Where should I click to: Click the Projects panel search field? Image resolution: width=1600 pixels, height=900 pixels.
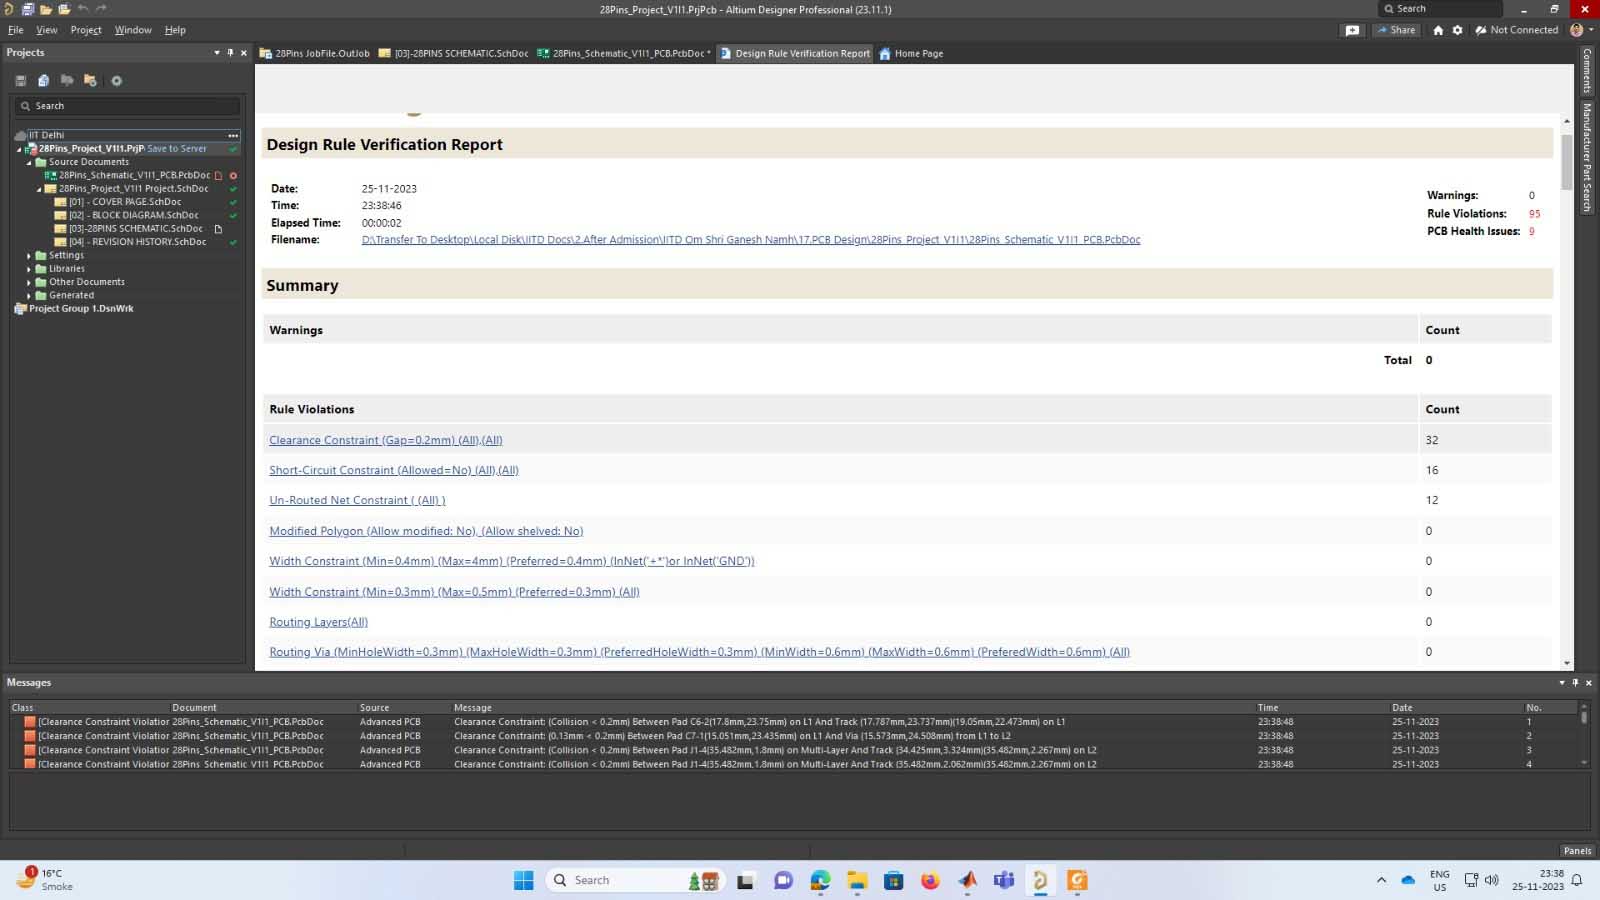(x=128, y=106)
